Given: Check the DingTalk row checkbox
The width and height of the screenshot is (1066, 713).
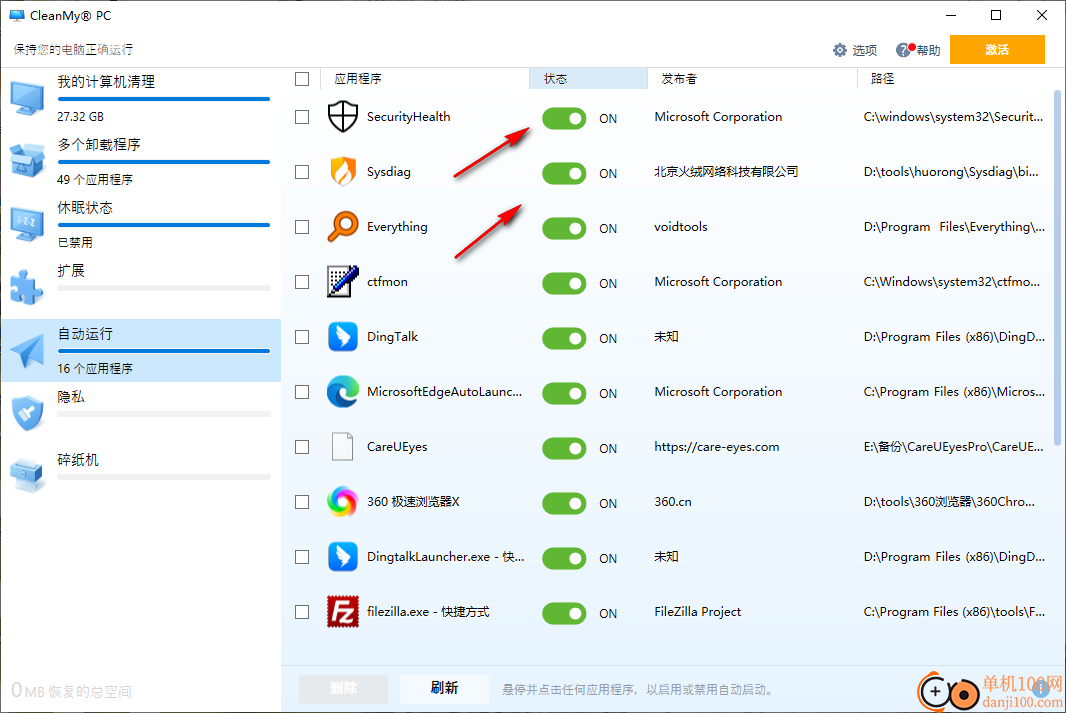Looking at the screenshot, I should 302,337.
